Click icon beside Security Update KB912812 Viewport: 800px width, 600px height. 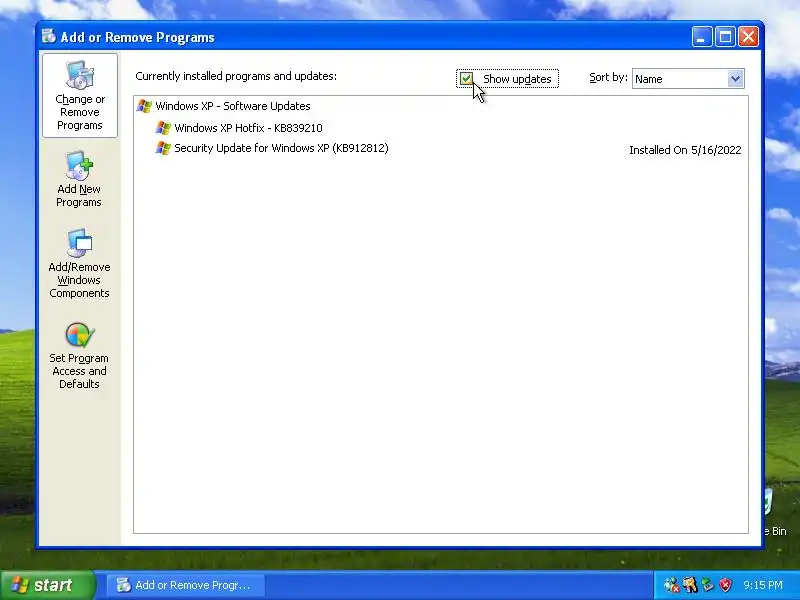(x=163, y=148)
